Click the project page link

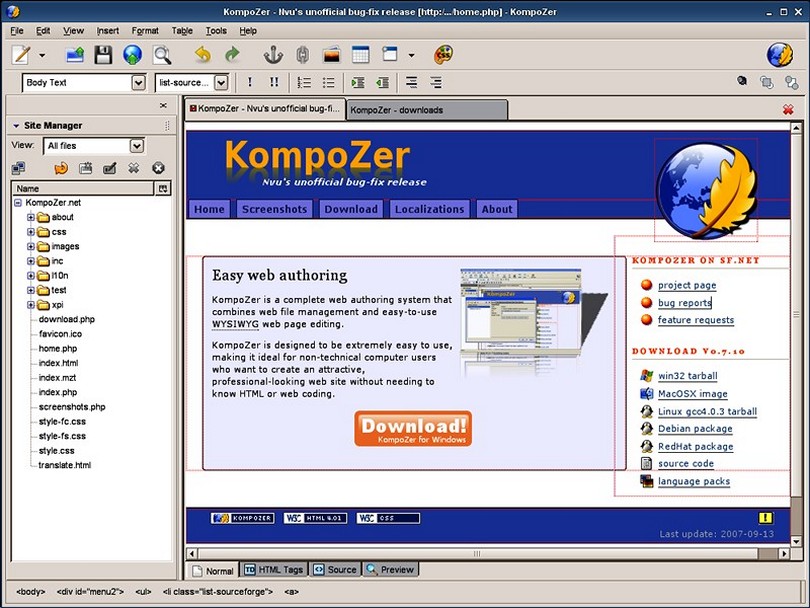click(x=687, y=285)
